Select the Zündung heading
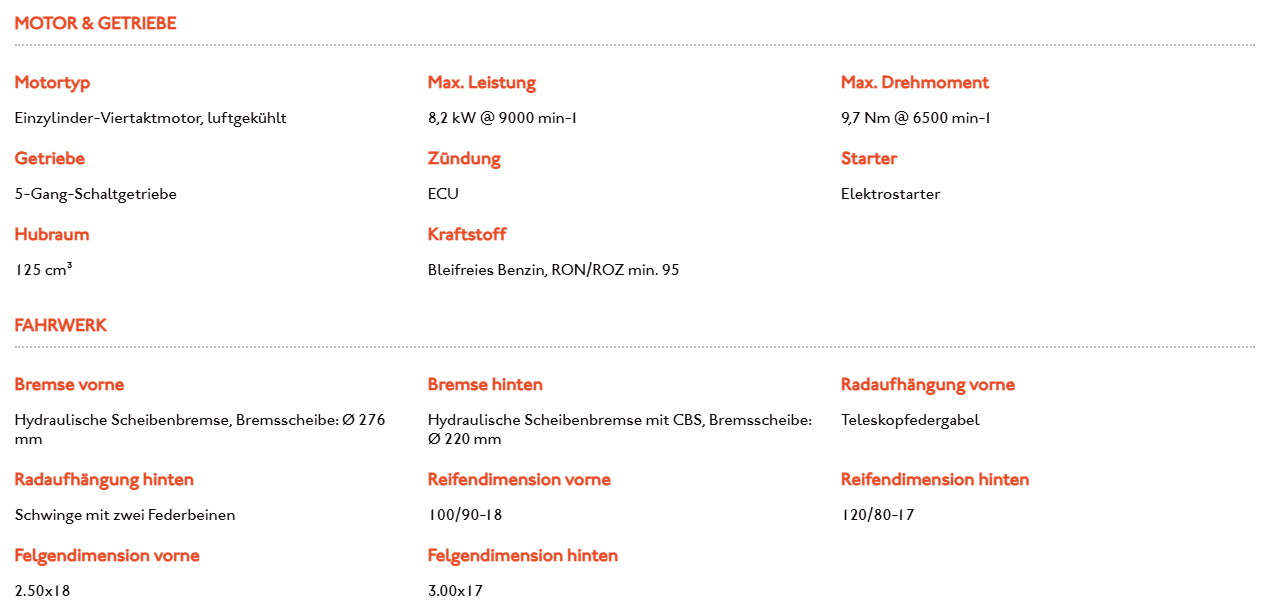Viewport: 1271px width, 612px height. 464,158
